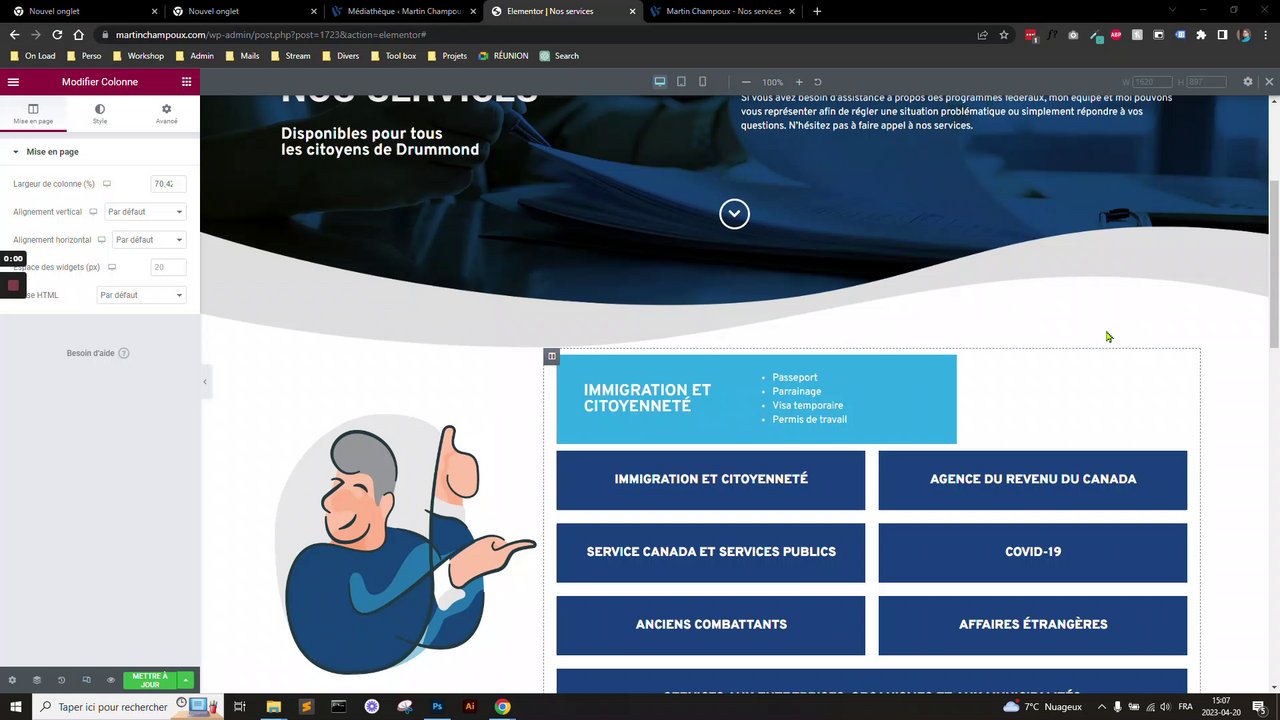
Task: Open the revision history icon
Action: click(x=61, y=680)
